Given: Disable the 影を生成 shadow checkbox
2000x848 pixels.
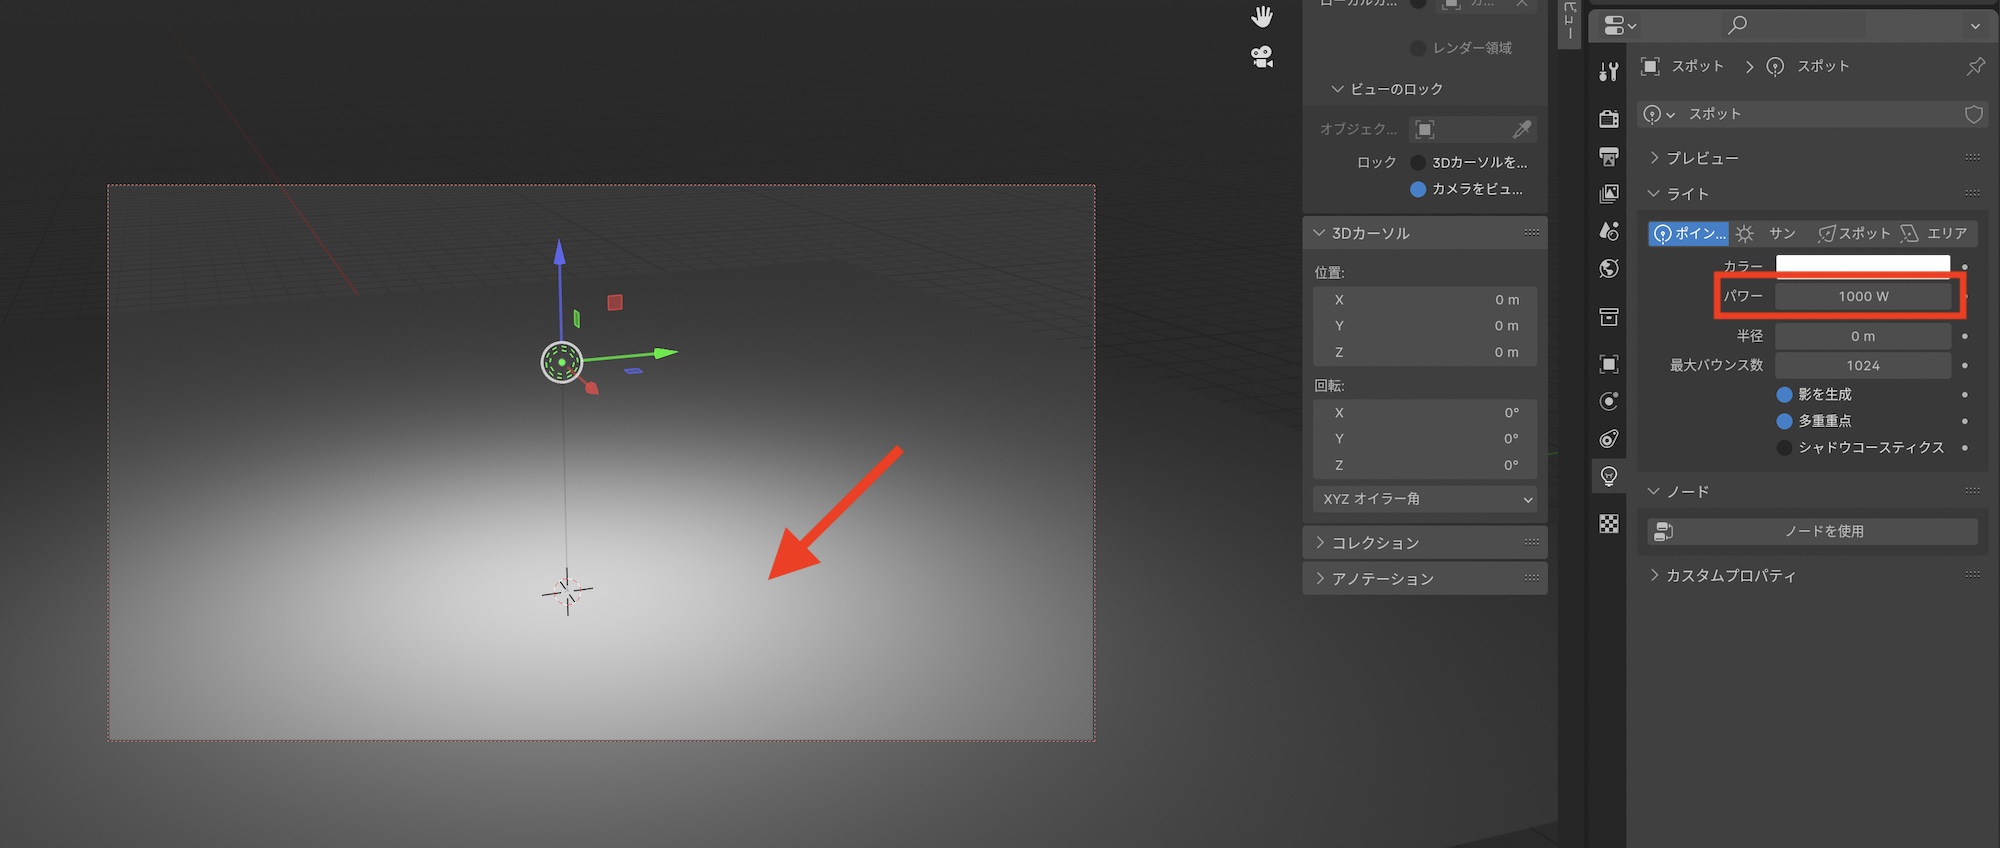Looking at the screenshot, I should tap(1784, 394).
